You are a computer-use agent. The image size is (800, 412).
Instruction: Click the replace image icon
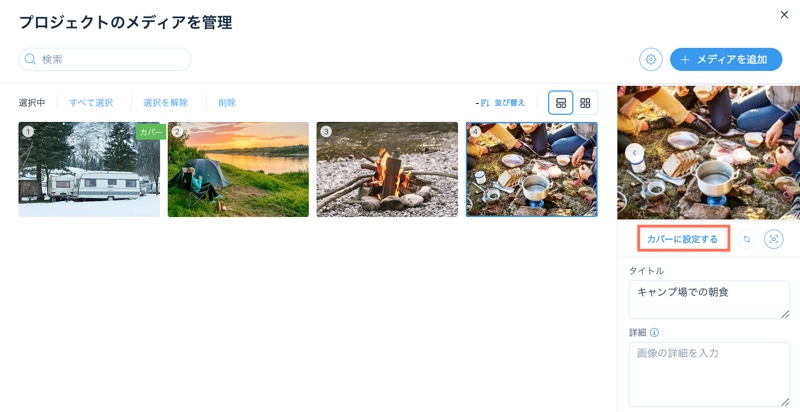point(747,239)
